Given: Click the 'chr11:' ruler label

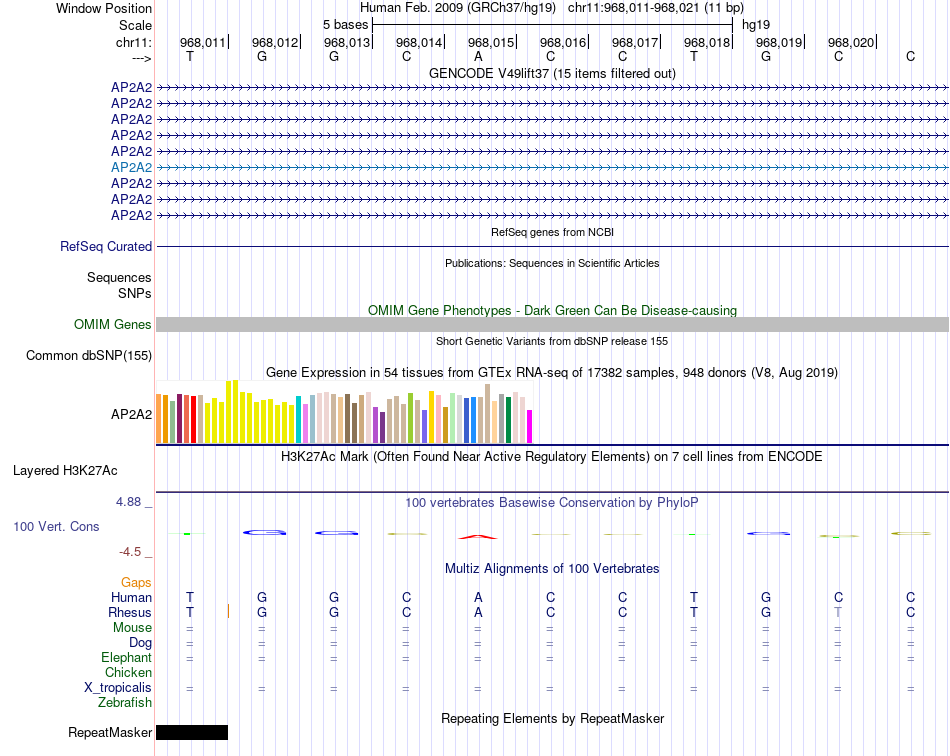Looking at the screenshot, I should pos(134,42).
